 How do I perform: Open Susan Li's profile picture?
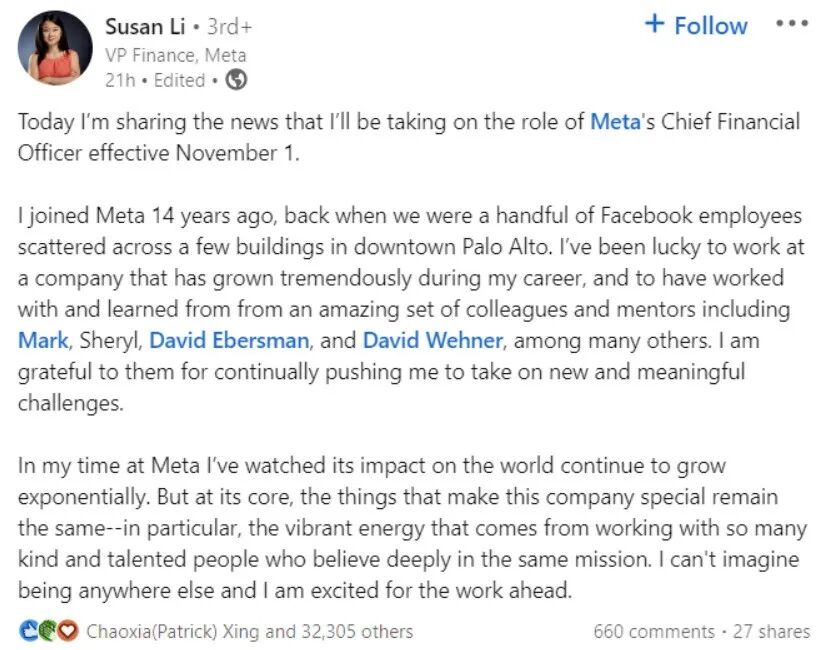tap(55, 48)
